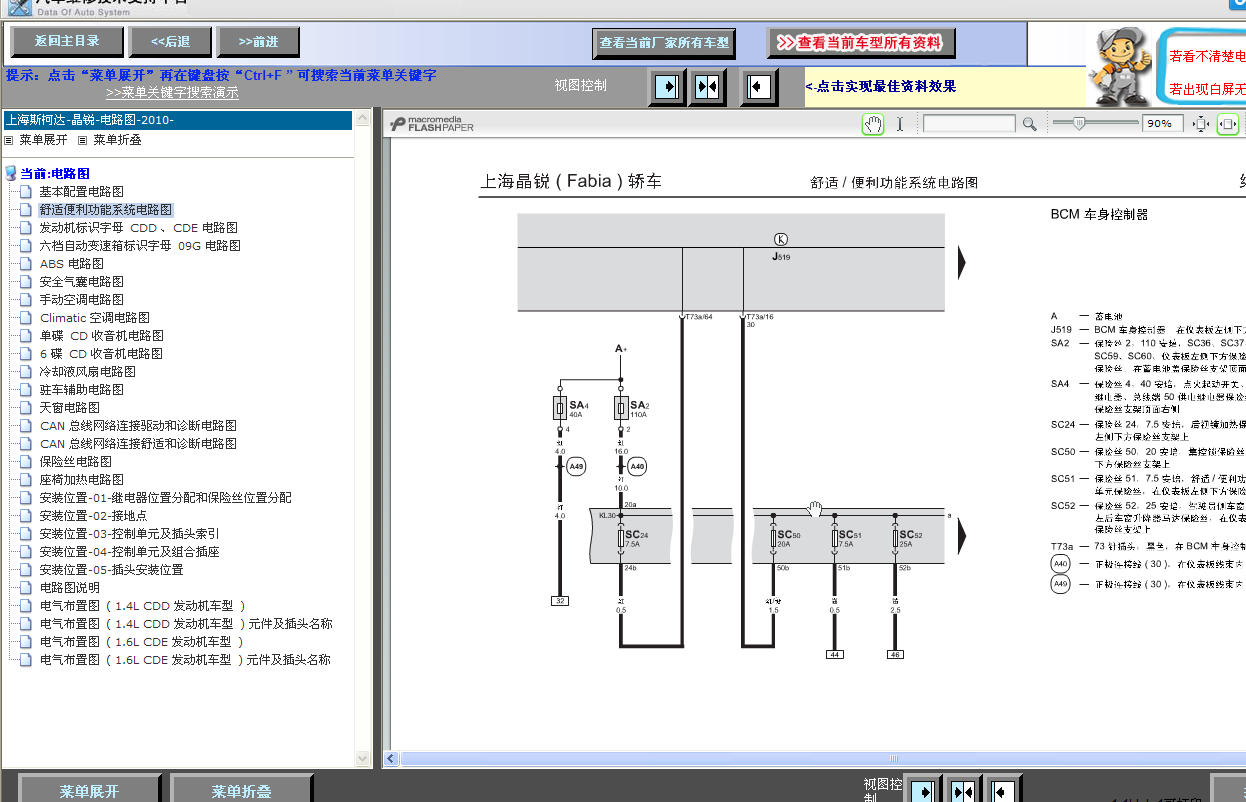The image size is (1246, 802).
Task: Open 冷却液风扇电路图 tree item
Action: pos(88,372)
